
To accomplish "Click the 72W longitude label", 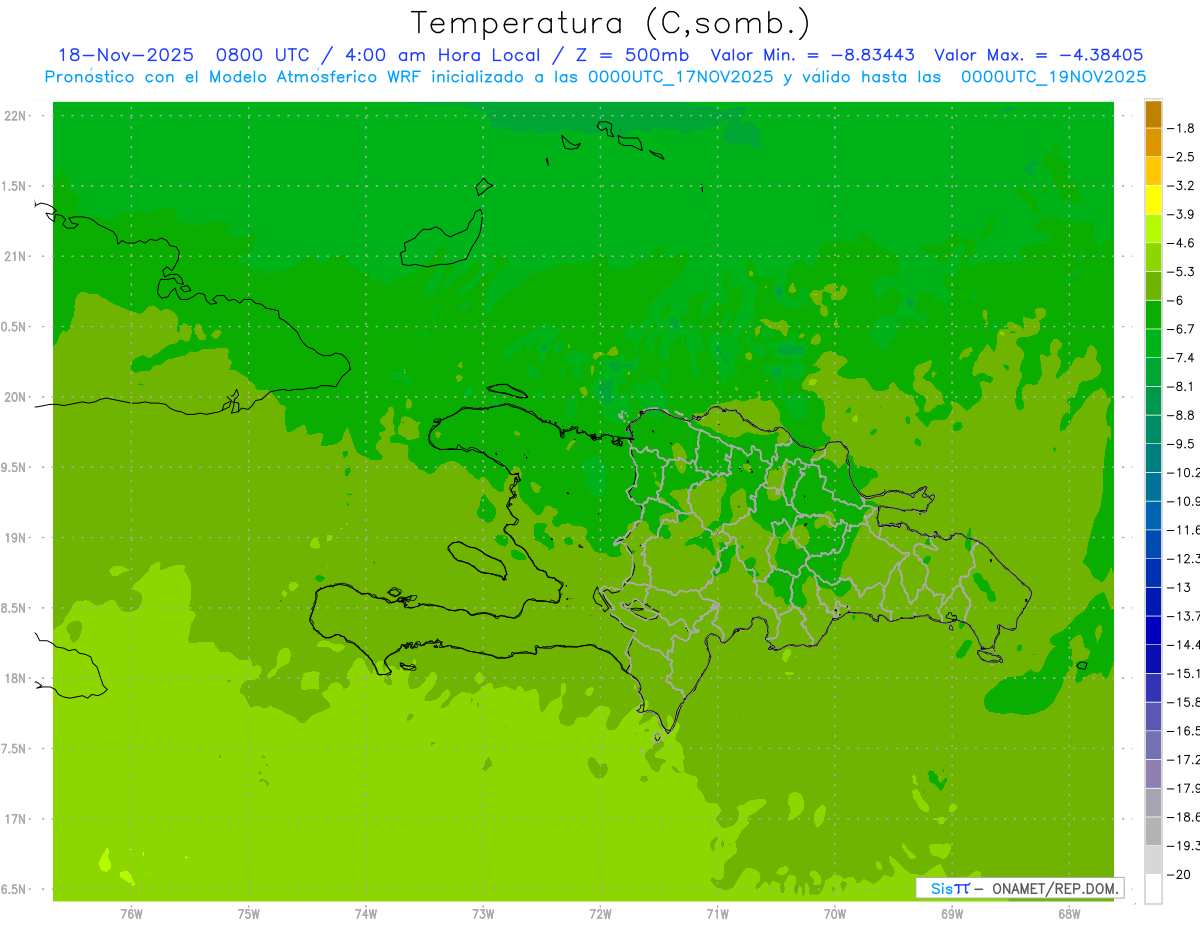I will [x=600, y=913].
